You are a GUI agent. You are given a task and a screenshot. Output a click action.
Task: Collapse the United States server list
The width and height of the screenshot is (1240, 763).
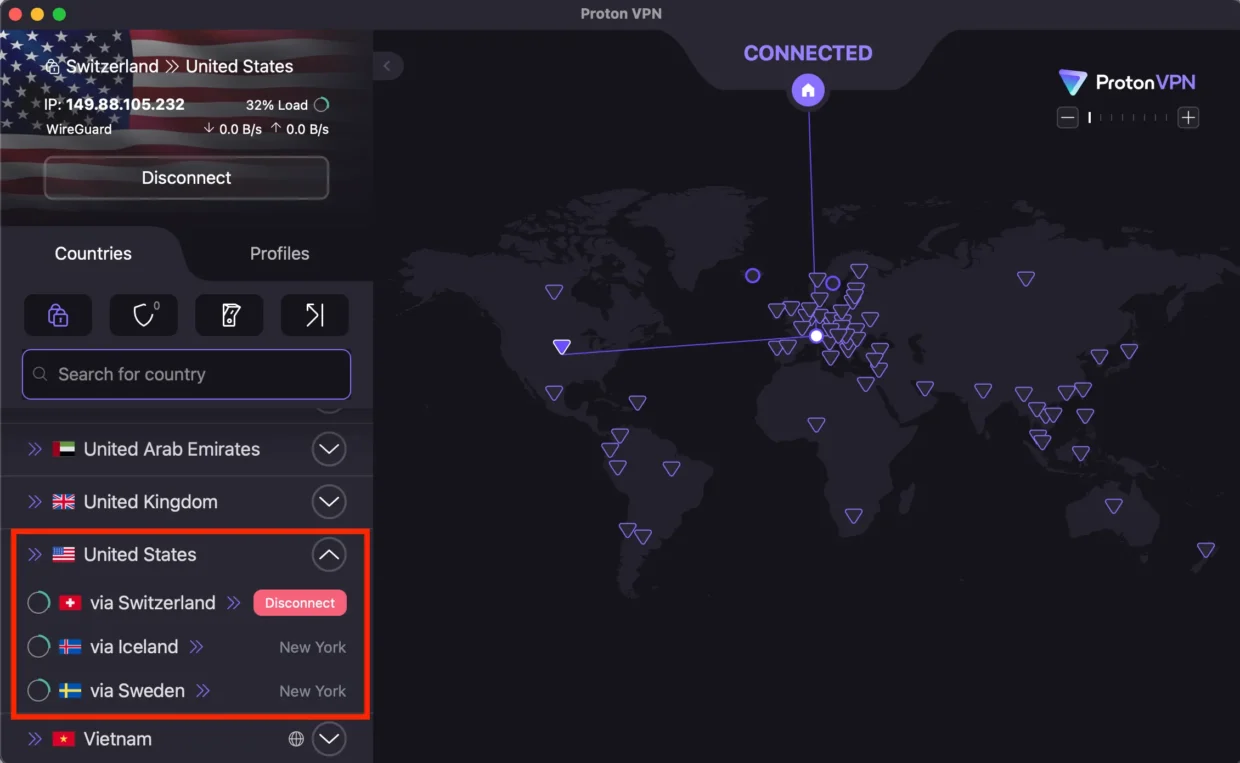coord(329,554)
